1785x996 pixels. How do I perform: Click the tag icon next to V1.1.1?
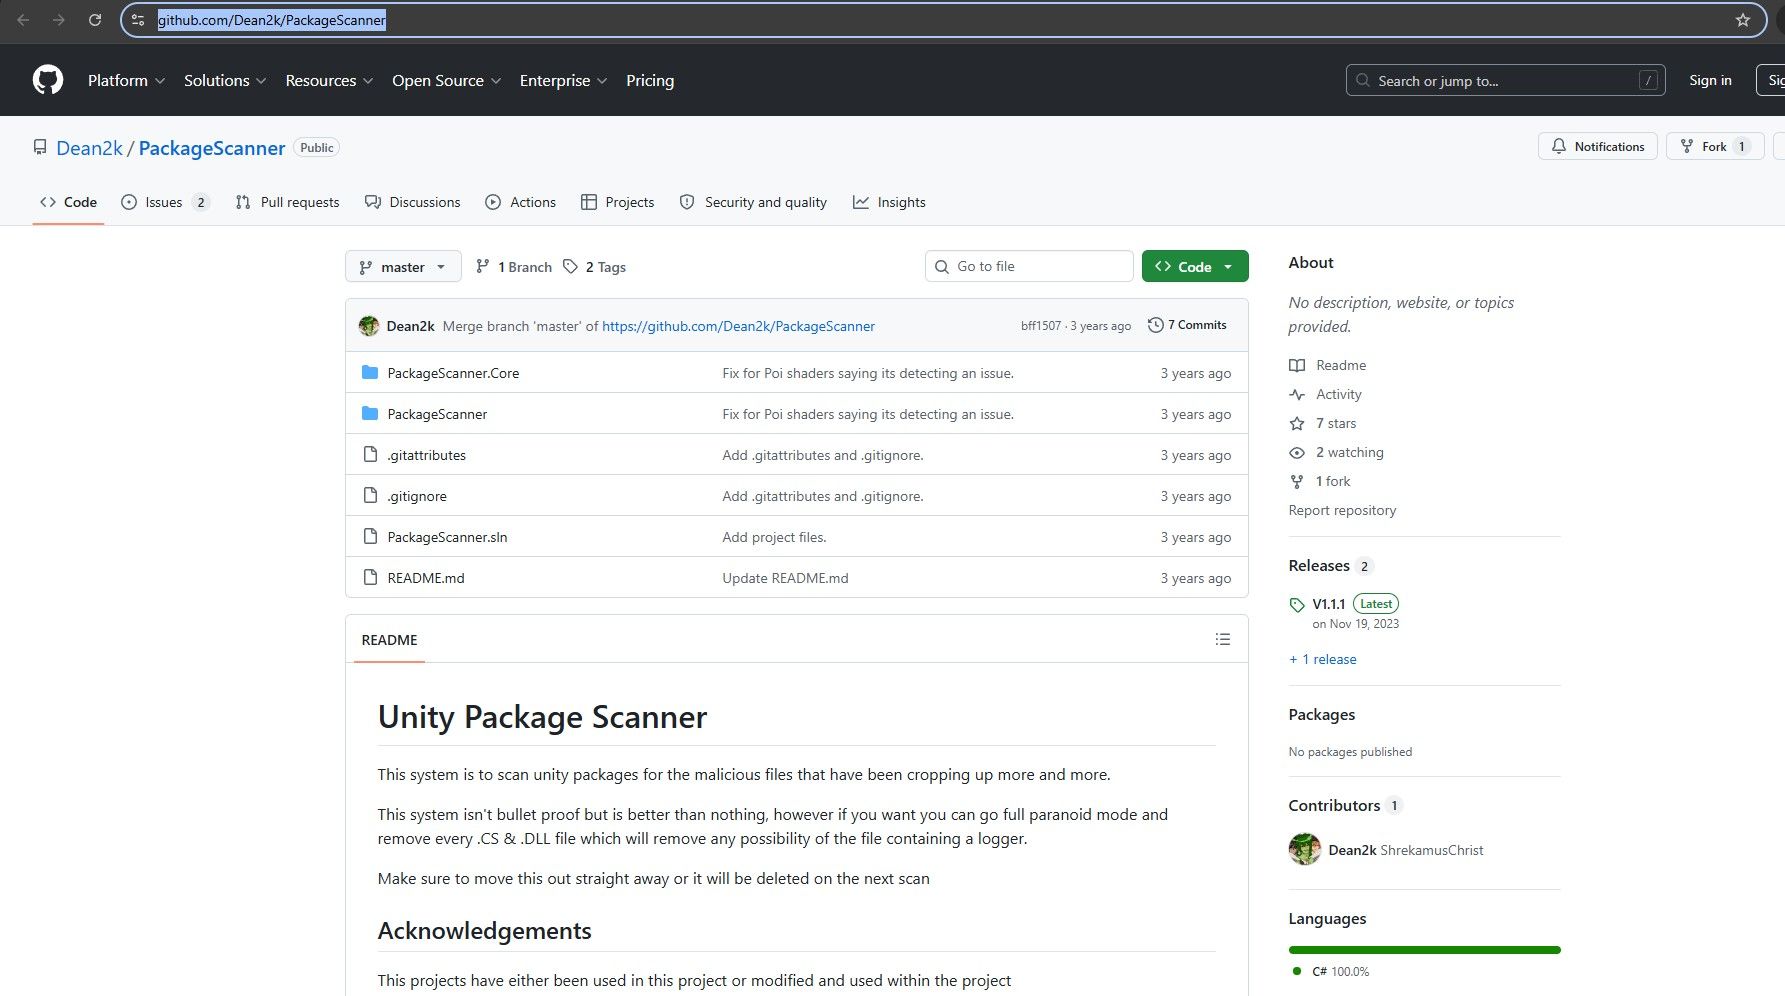(x=1297, y=604)
